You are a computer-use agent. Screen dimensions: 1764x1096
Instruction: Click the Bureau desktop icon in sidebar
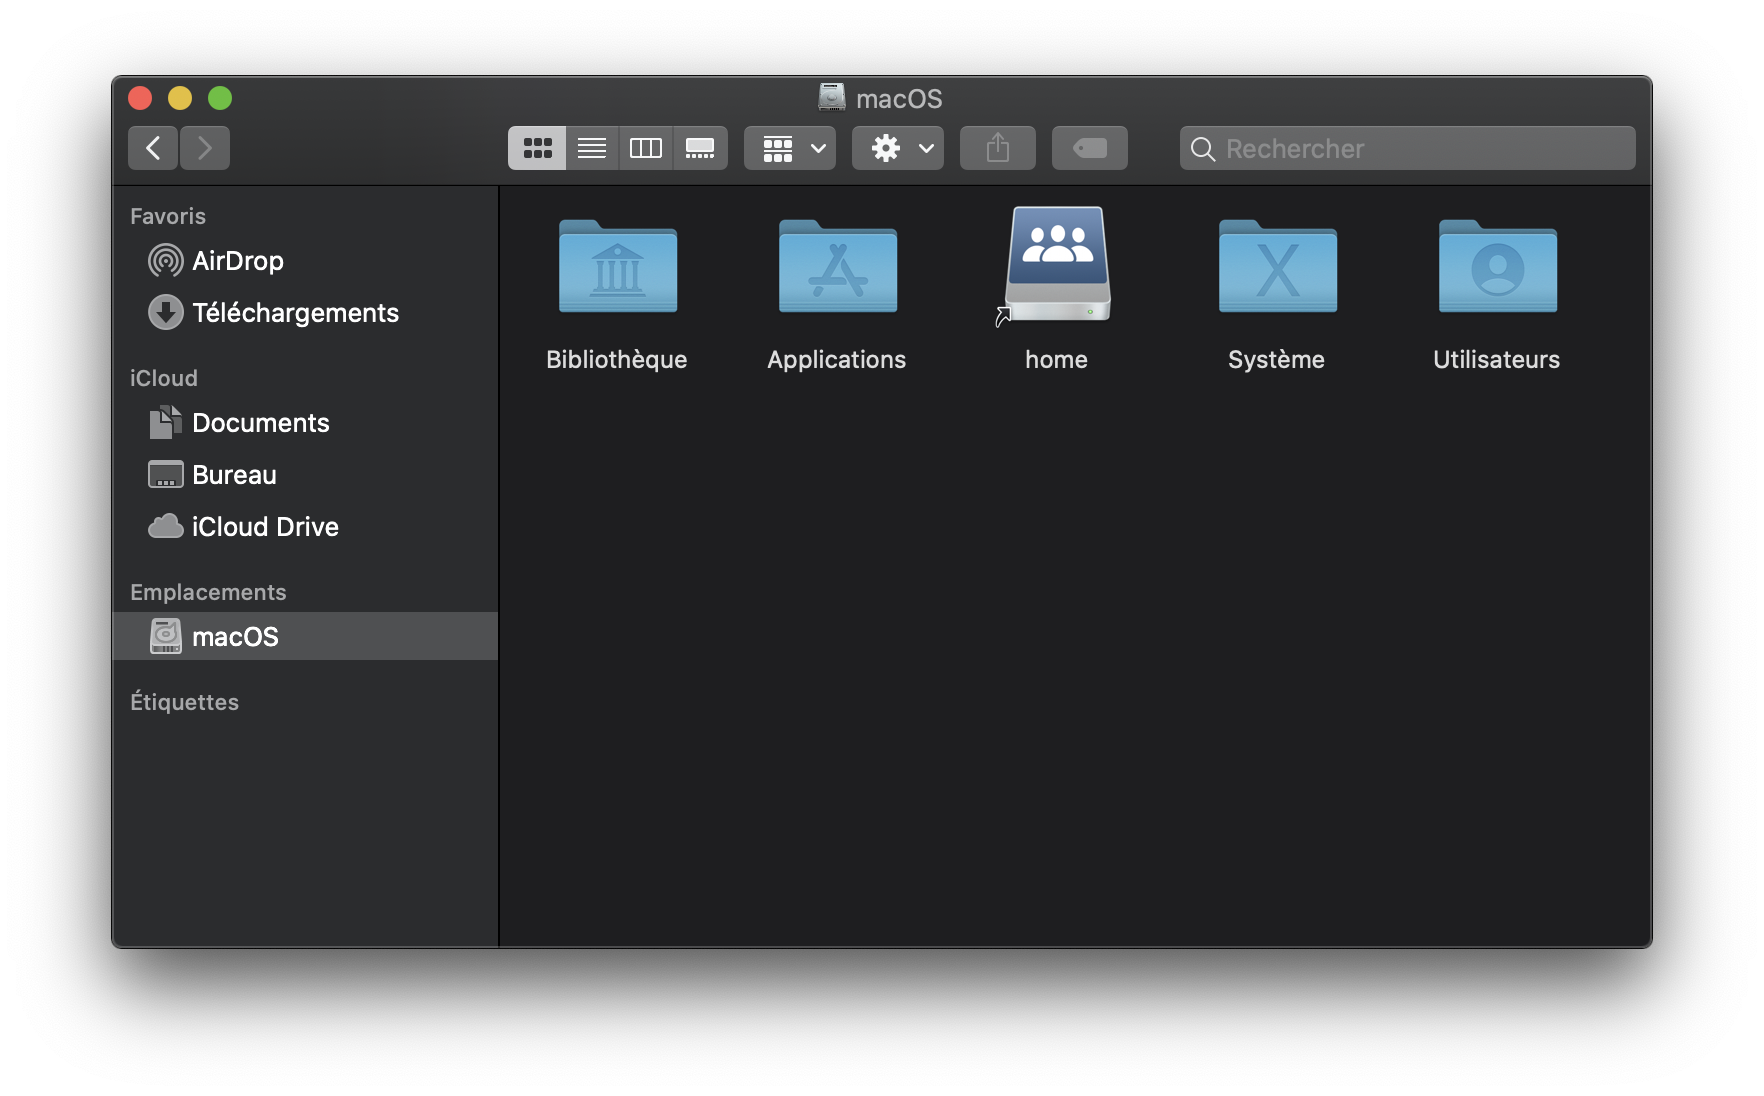click(x=166, y=474)
